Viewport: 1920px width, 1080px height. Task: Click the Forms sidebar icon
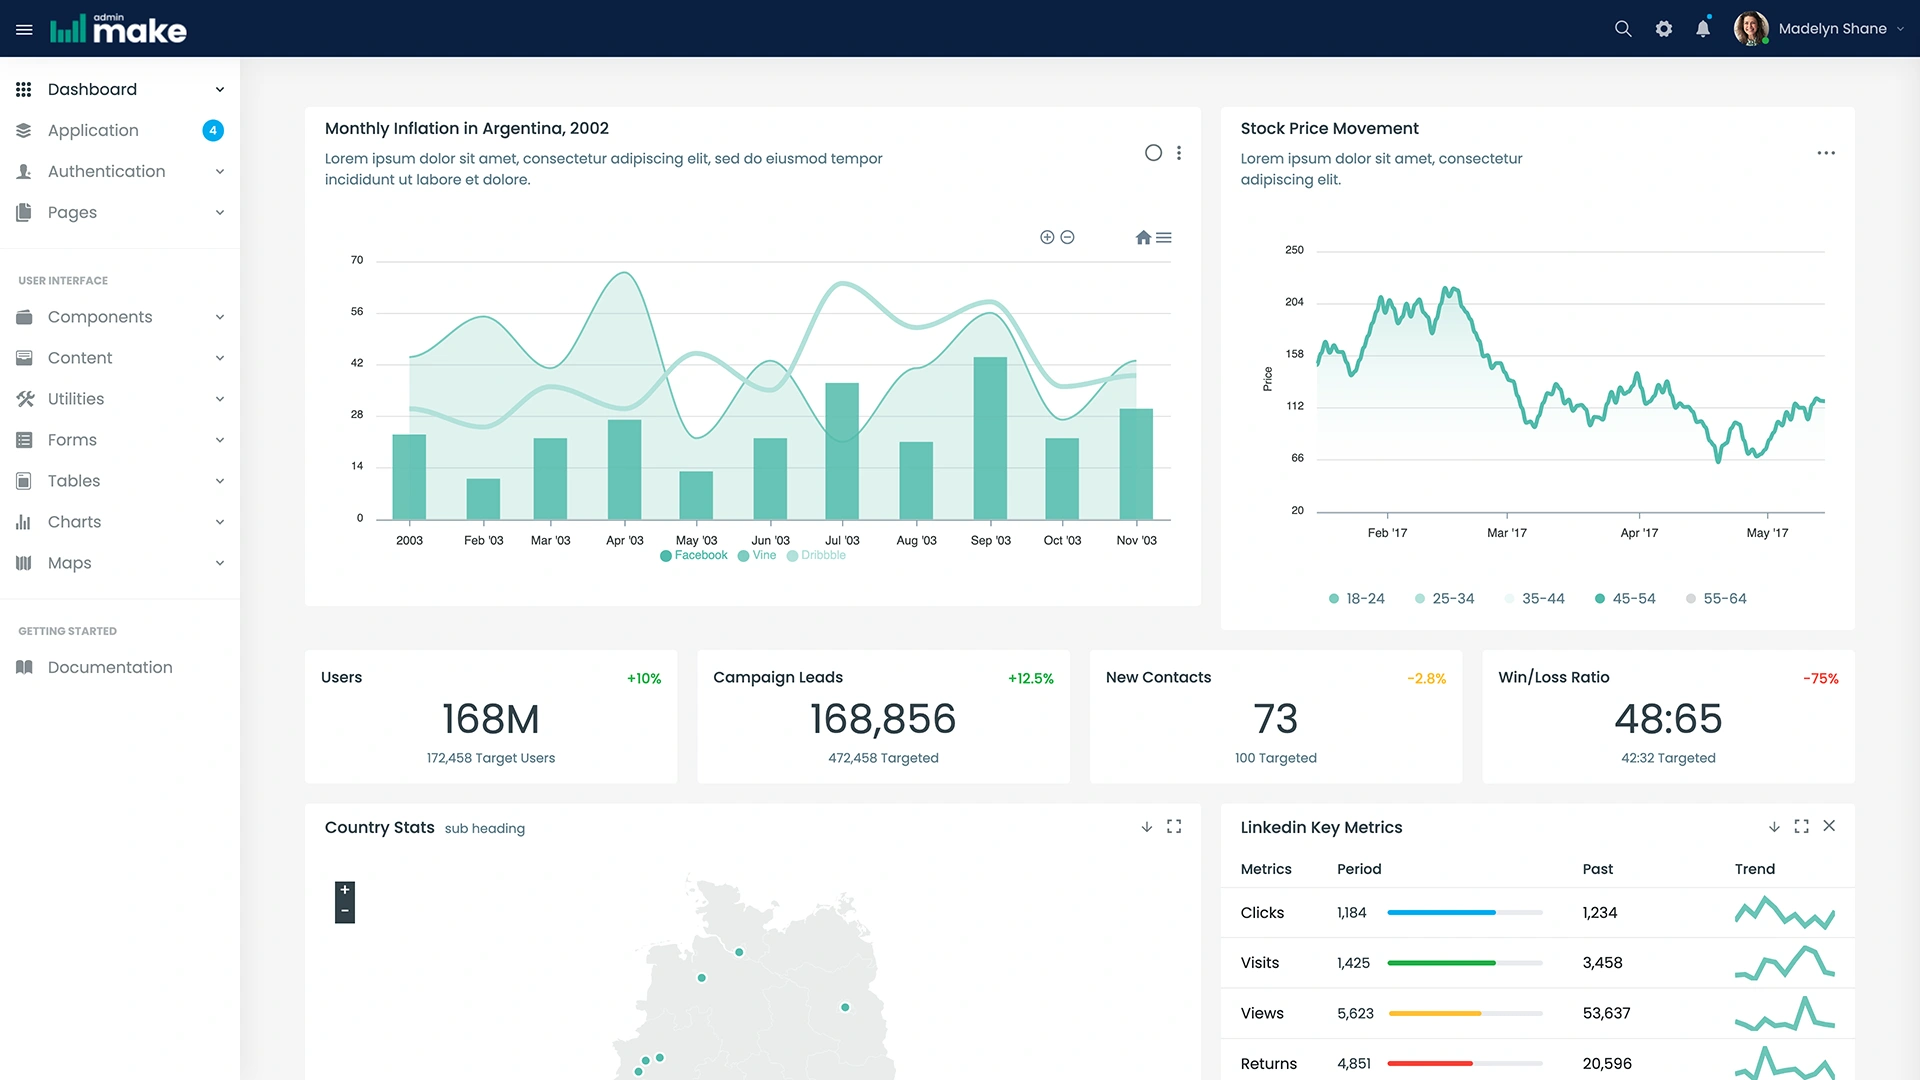coord(24,440)
